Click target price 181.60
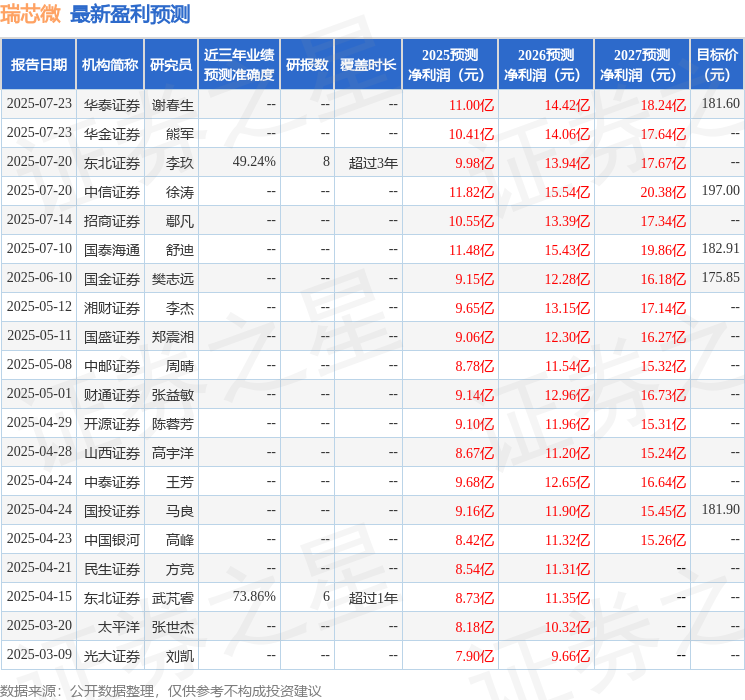The width and height of the screenshot is (745, 700). point(721,104)
